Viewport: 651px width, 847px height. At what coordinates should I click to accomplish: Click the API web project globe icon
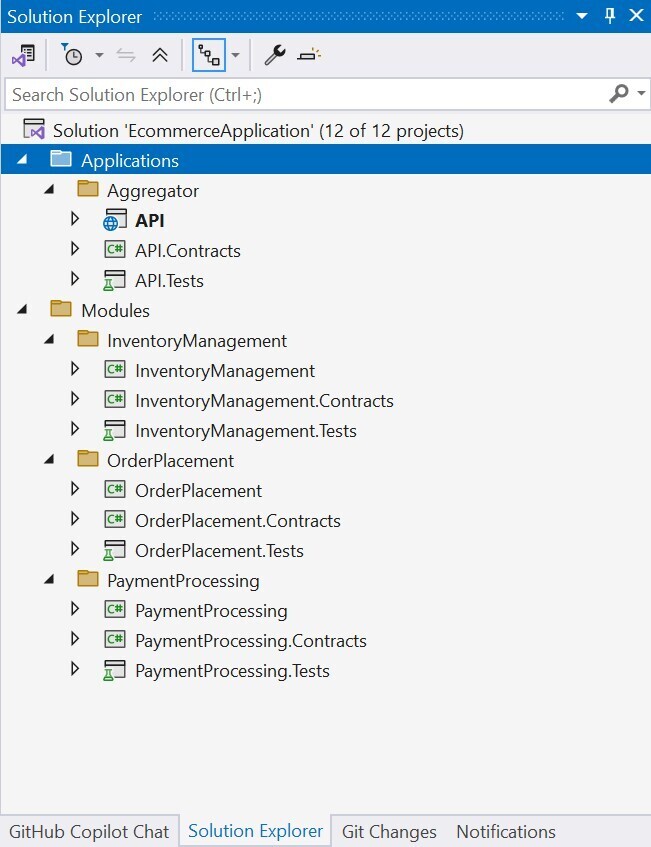click(115, 220)
